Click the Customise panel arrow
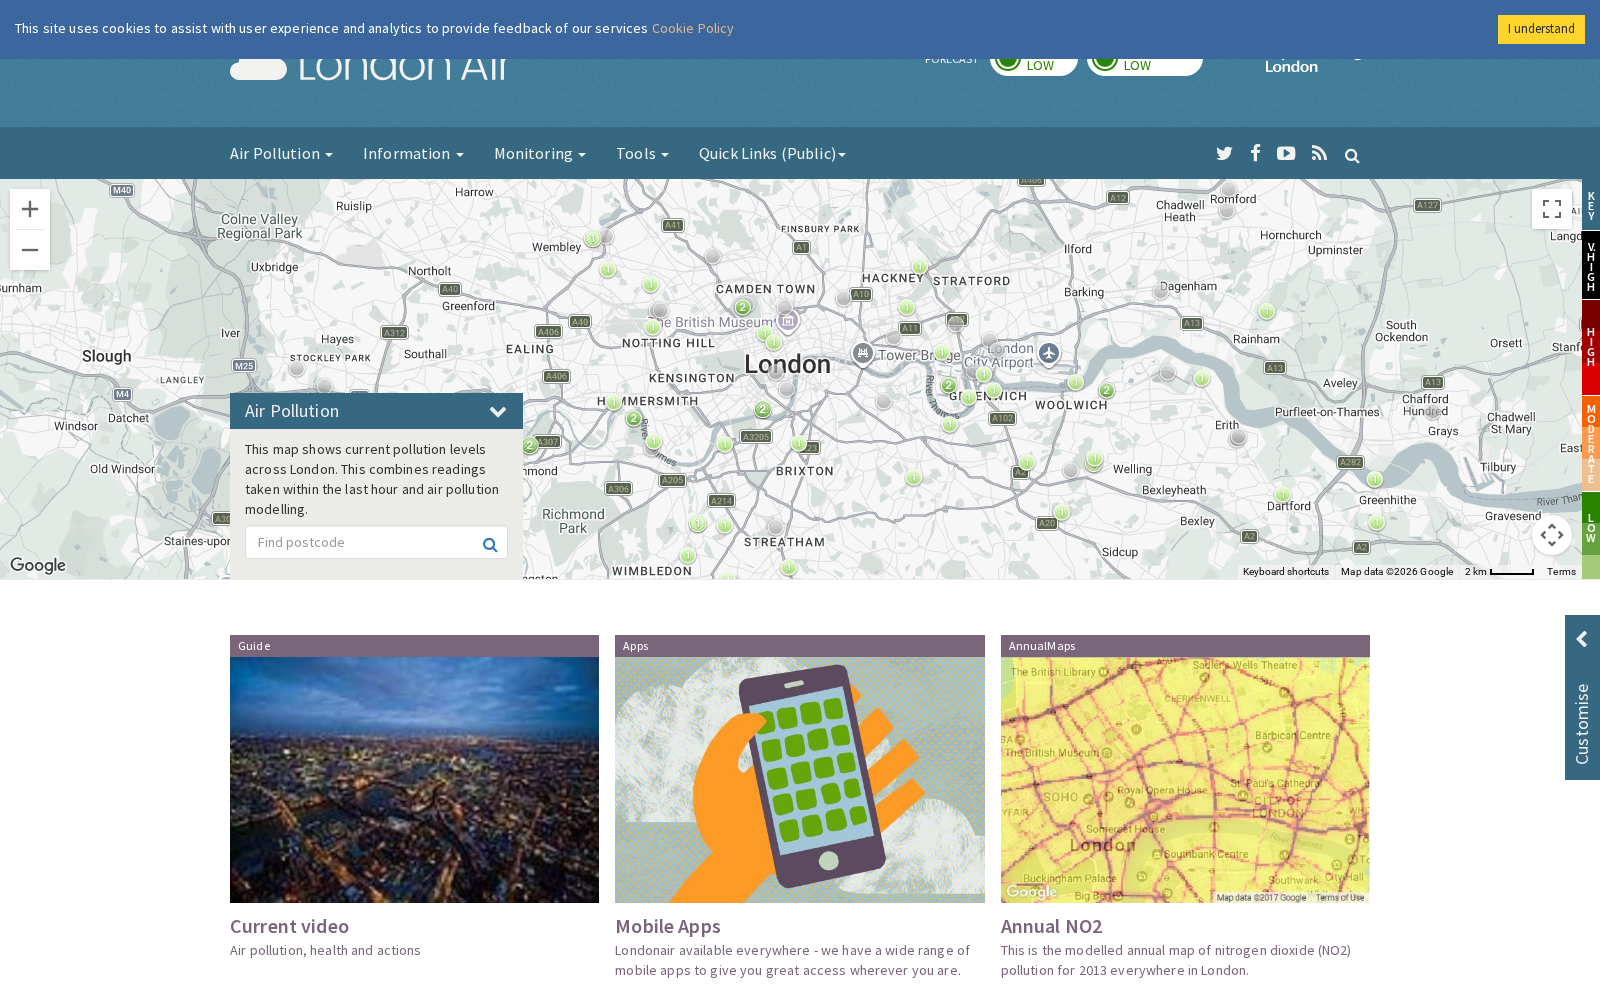This screenshot has width=1600, height=1000. point(1582,640)
